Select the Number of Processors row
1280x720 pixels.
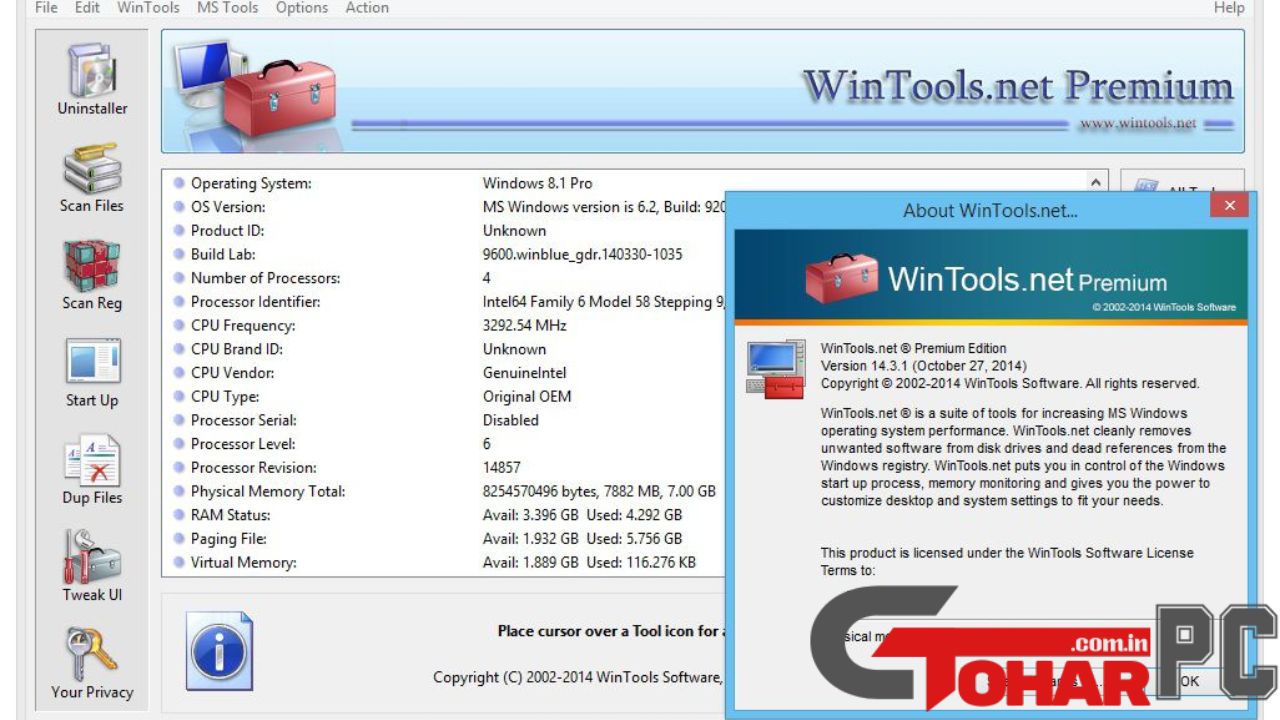tap(444, 278)
